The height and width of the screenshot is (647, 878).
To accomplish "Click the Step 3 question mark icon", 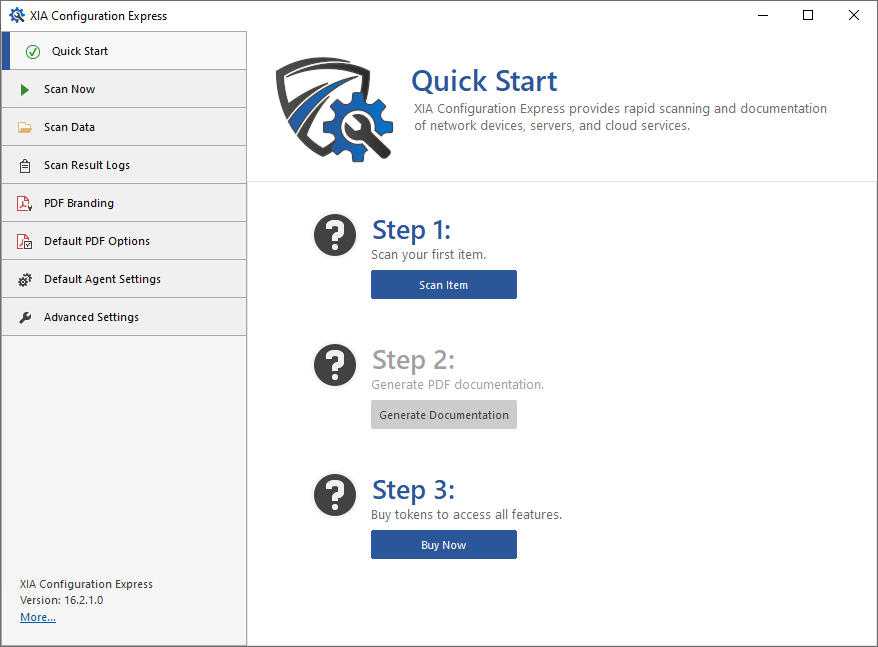I will (335, 495).
